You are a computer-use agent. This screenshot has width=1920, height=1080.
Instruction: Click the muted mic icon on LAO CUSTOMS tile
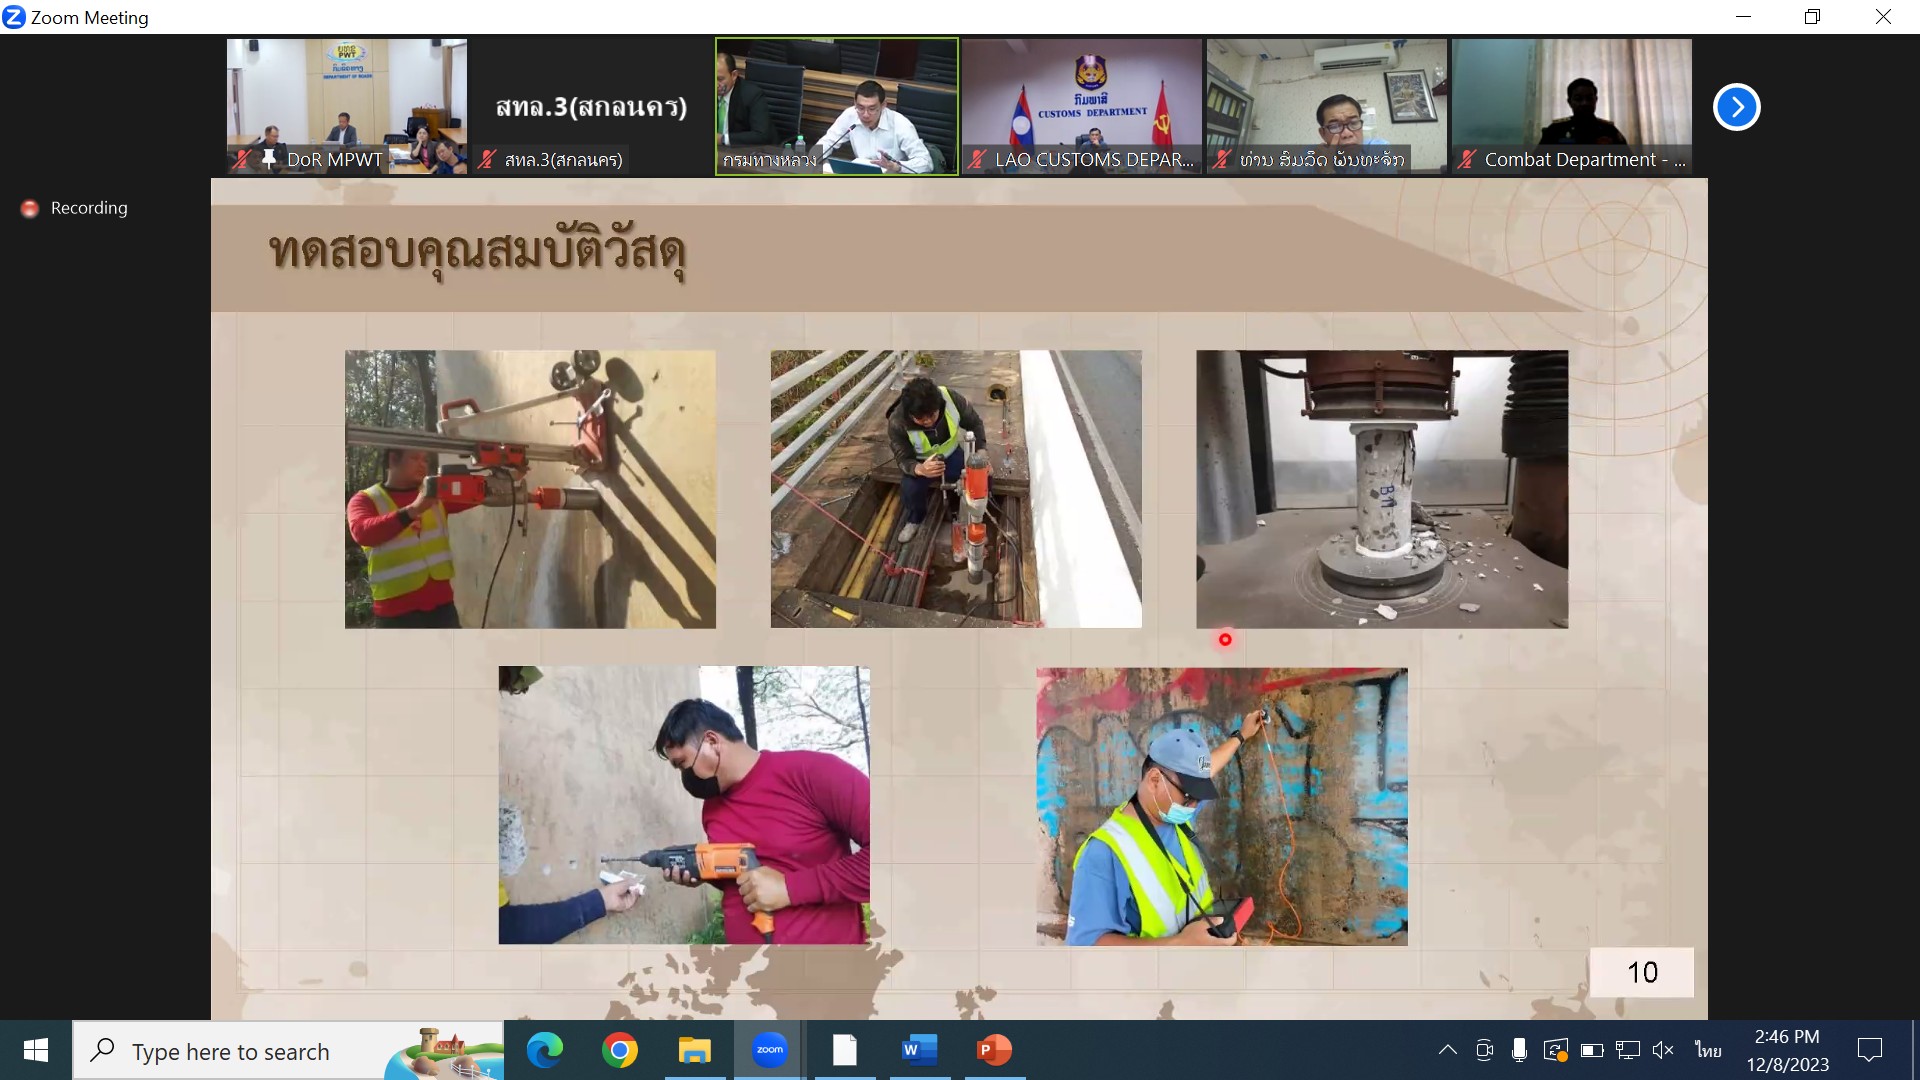[x=977, y=159]
